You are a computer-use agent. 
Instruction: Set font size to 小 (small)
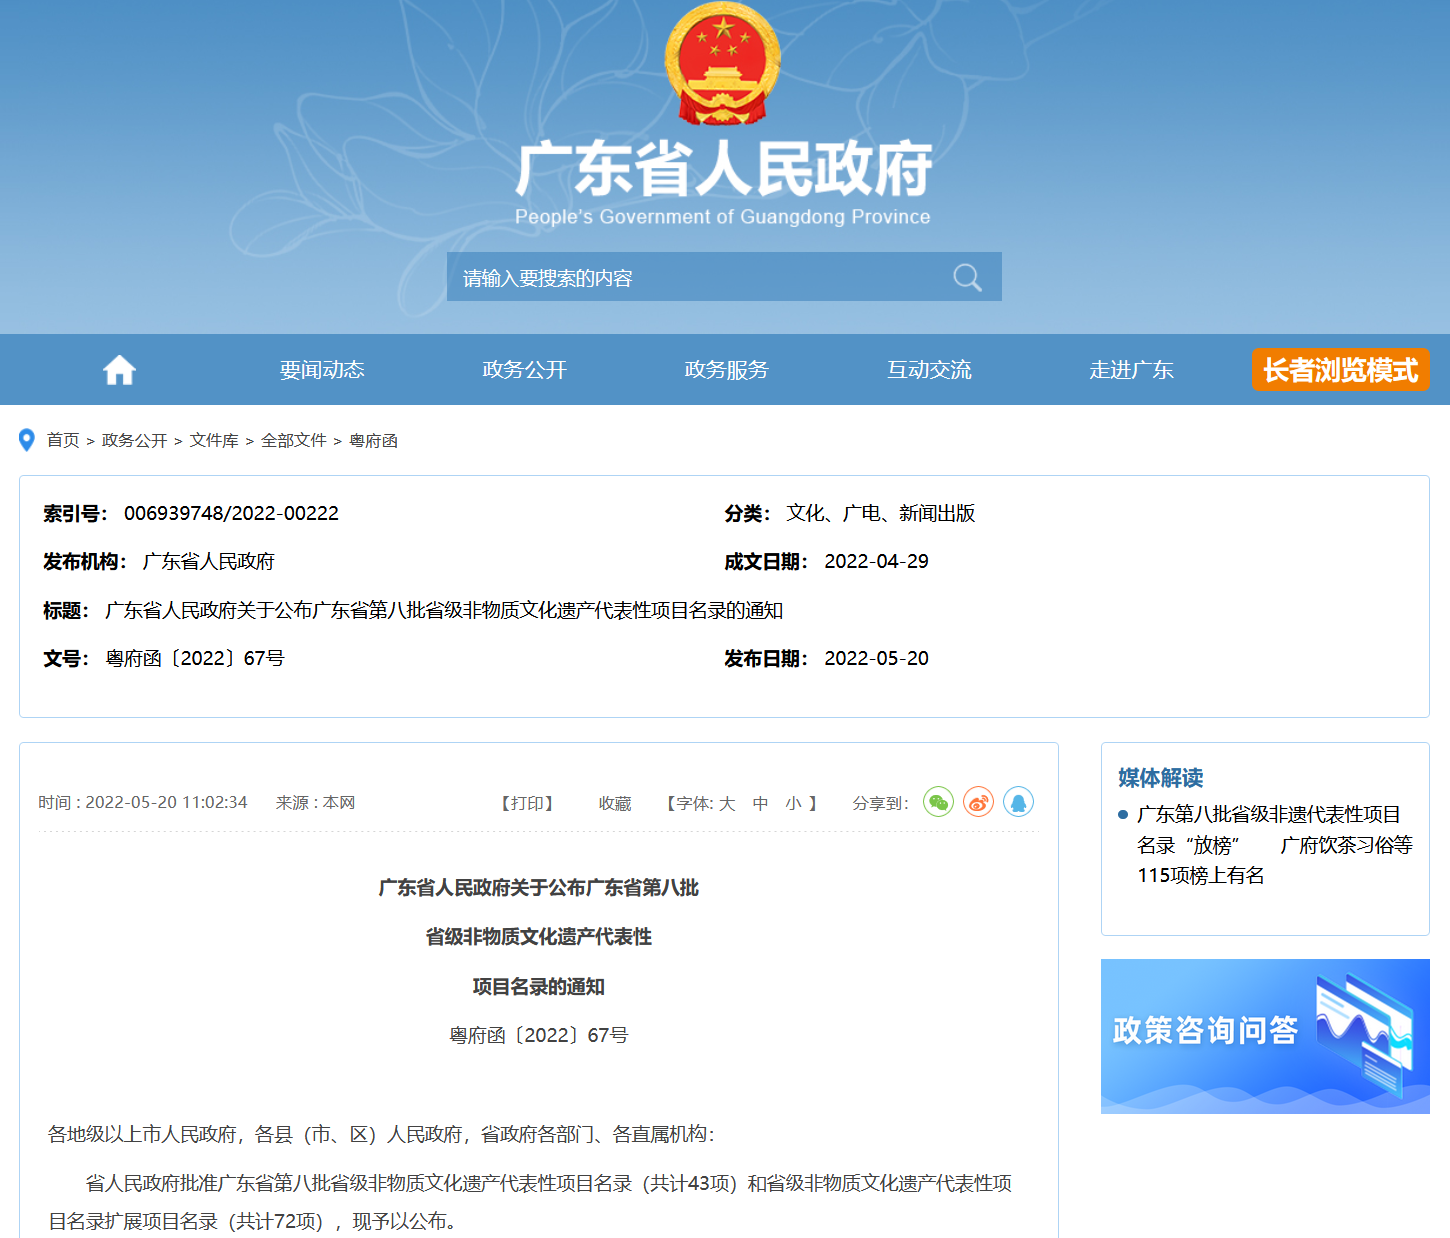pyautogui.click(x=793, y=803)
